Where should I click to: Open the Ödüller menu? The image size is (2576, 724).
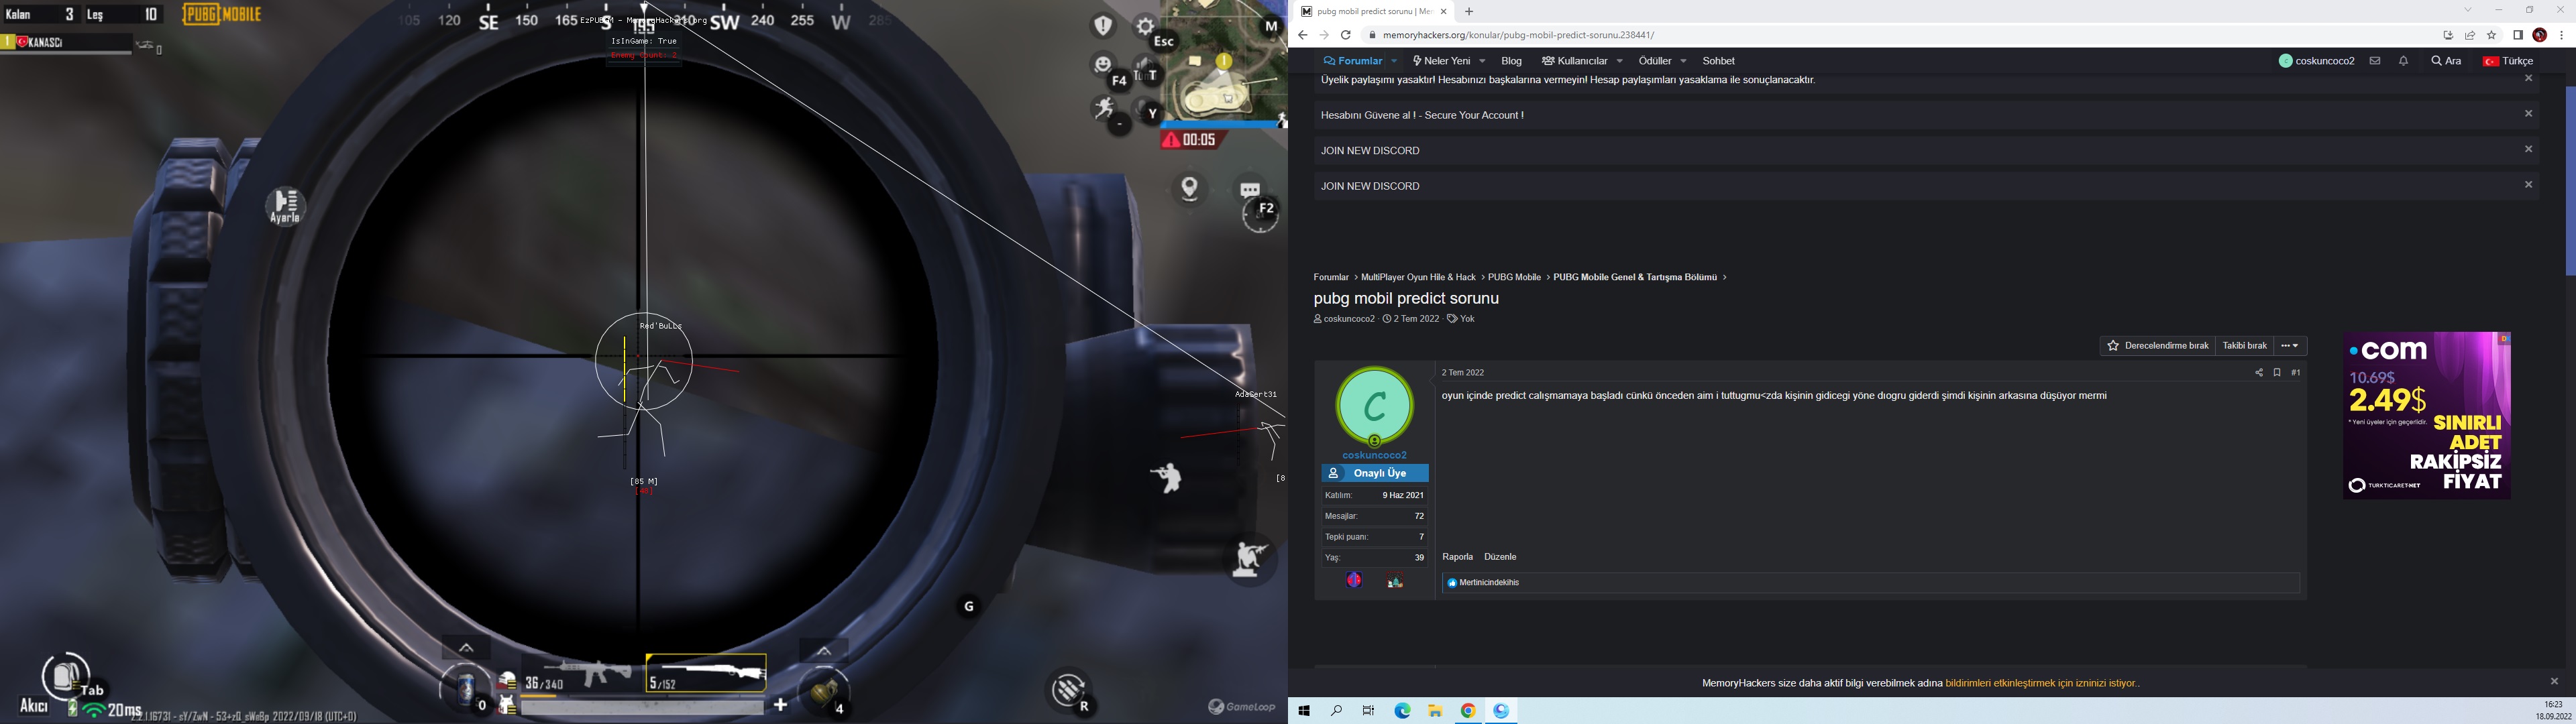(x=1655, y=61)
